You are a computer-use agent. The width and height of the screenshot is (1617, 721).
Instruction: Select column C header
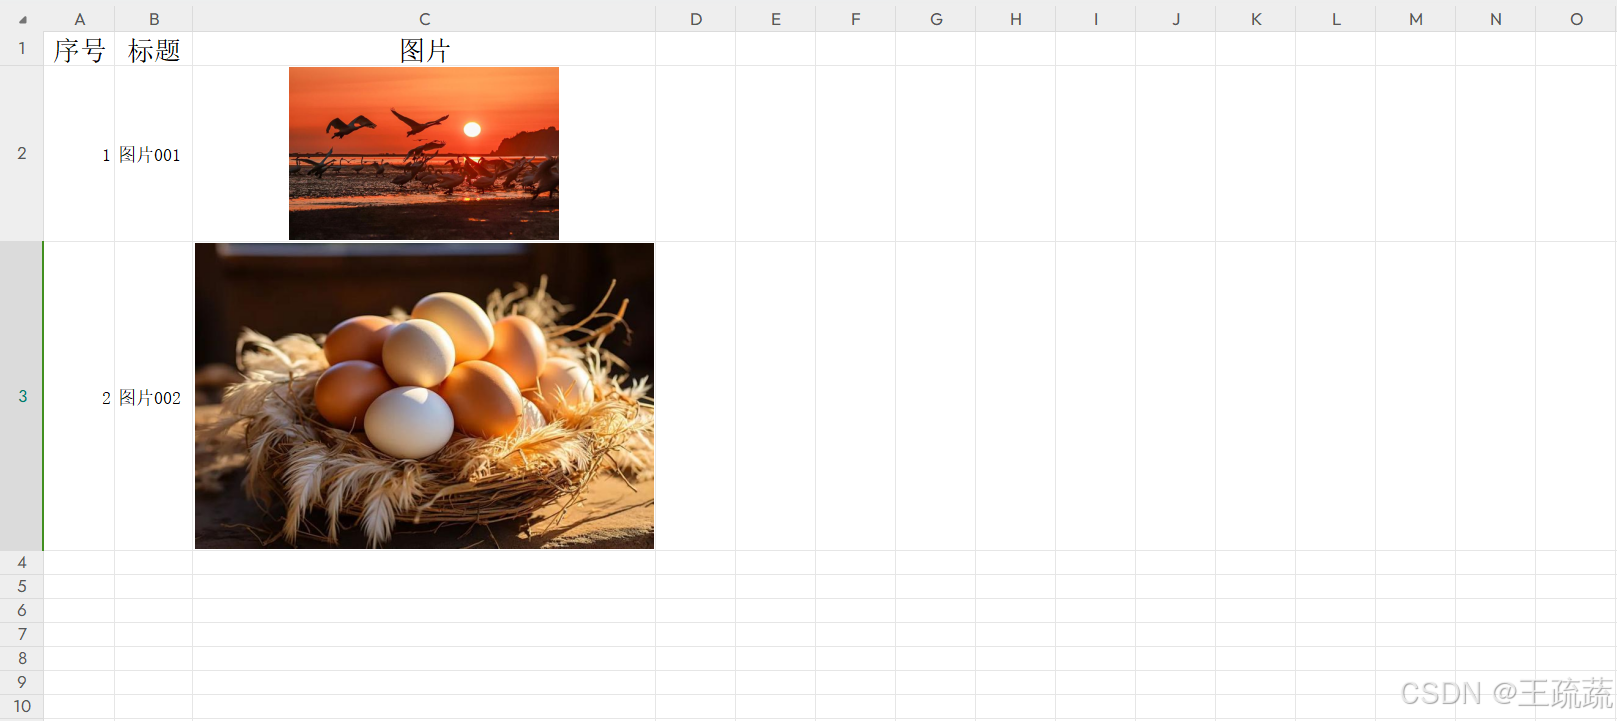[x=424, y=19]
